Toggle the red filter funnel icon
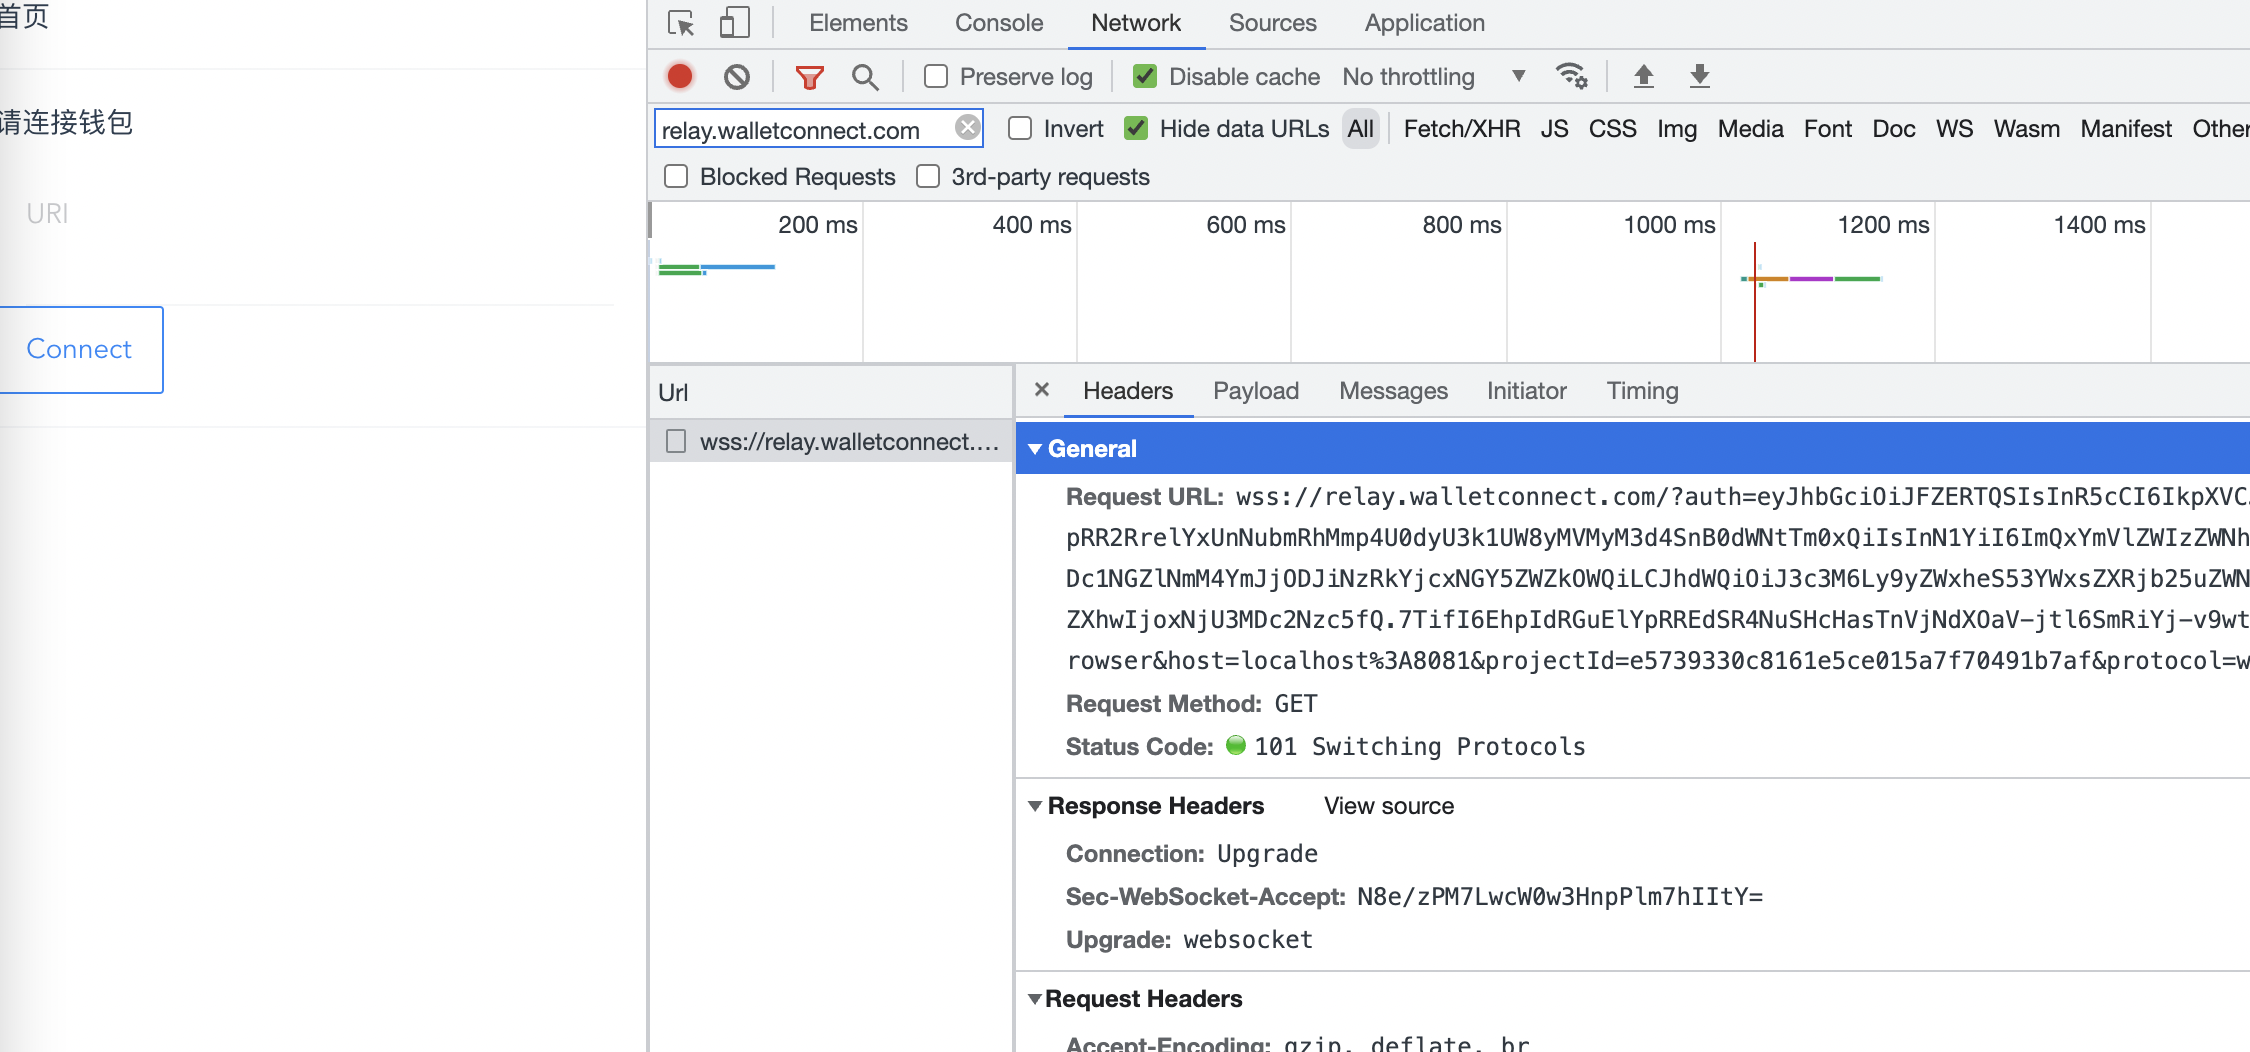The height and width of the screenshot is (1052, 2250). (809, 76)
